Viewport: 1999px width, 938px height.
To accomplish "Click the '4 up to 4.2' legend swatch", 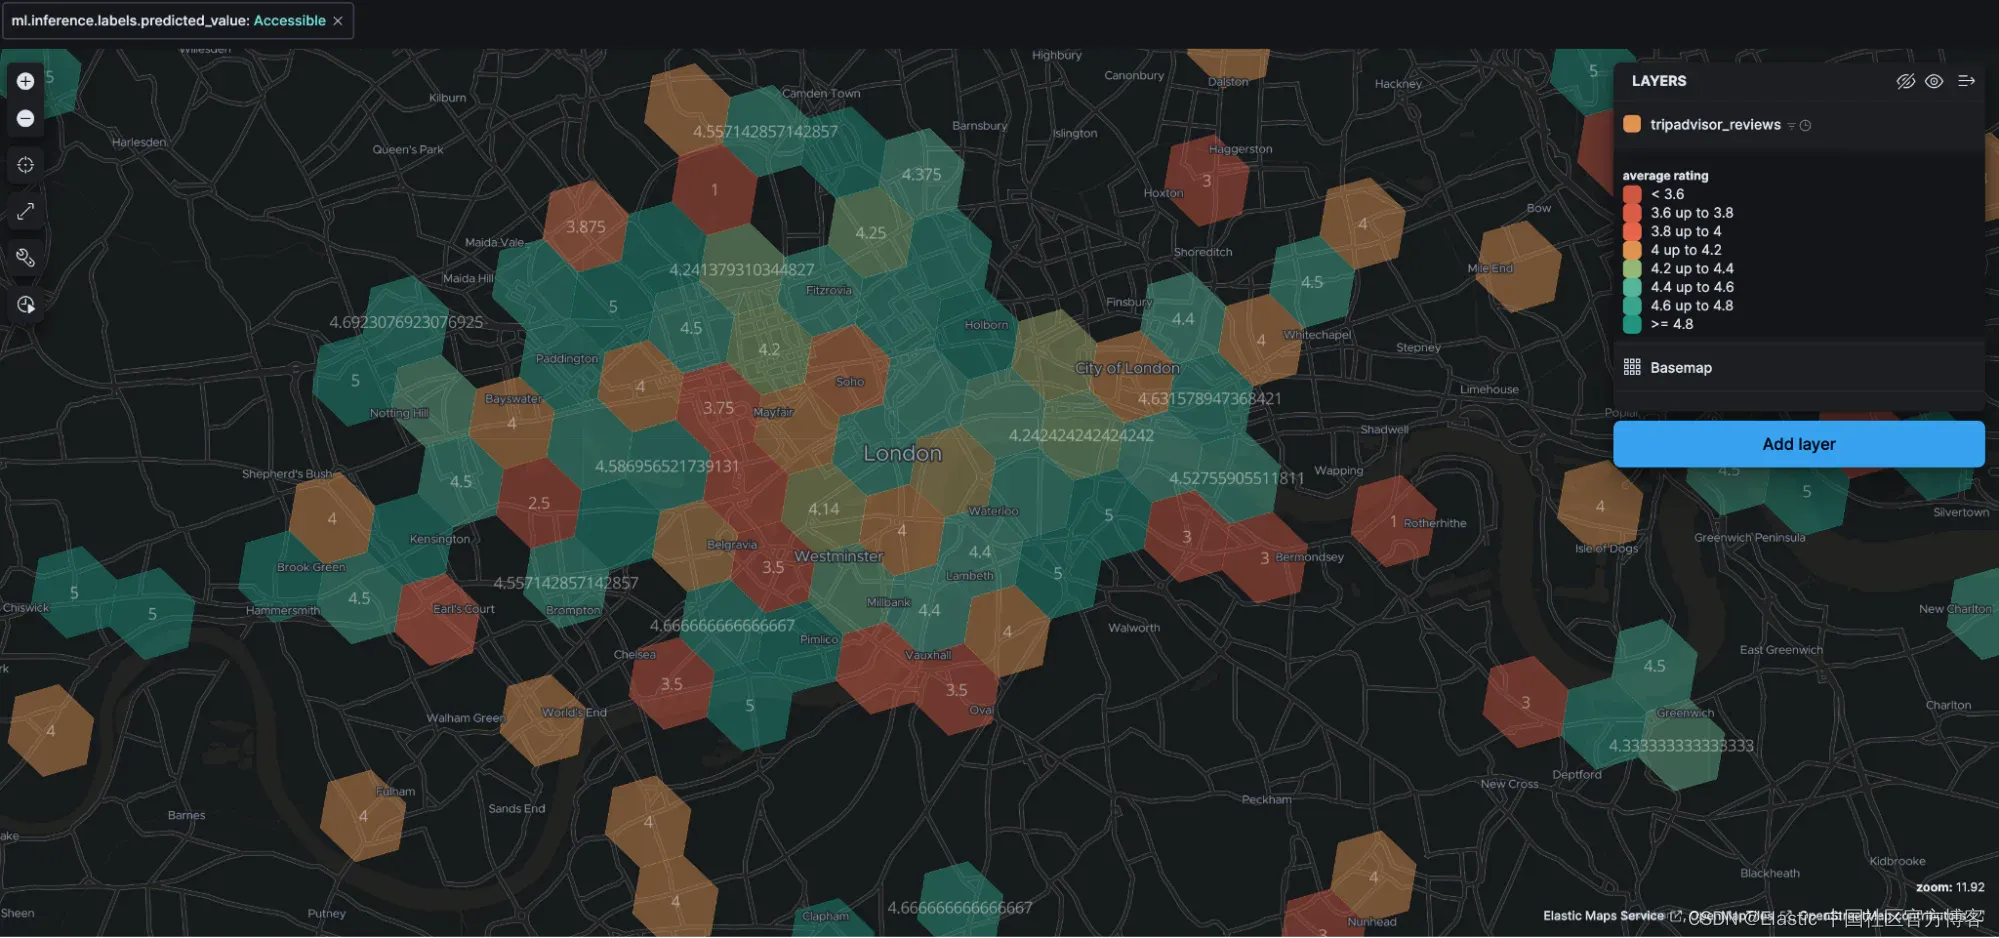I will [x=1632, y=250].
